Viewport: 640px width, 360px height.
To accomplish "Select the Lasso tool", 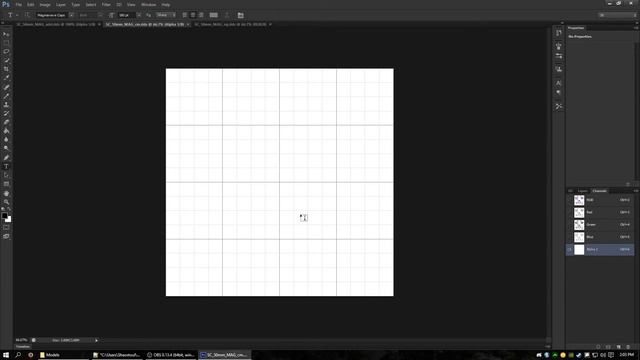I will 6,52.
